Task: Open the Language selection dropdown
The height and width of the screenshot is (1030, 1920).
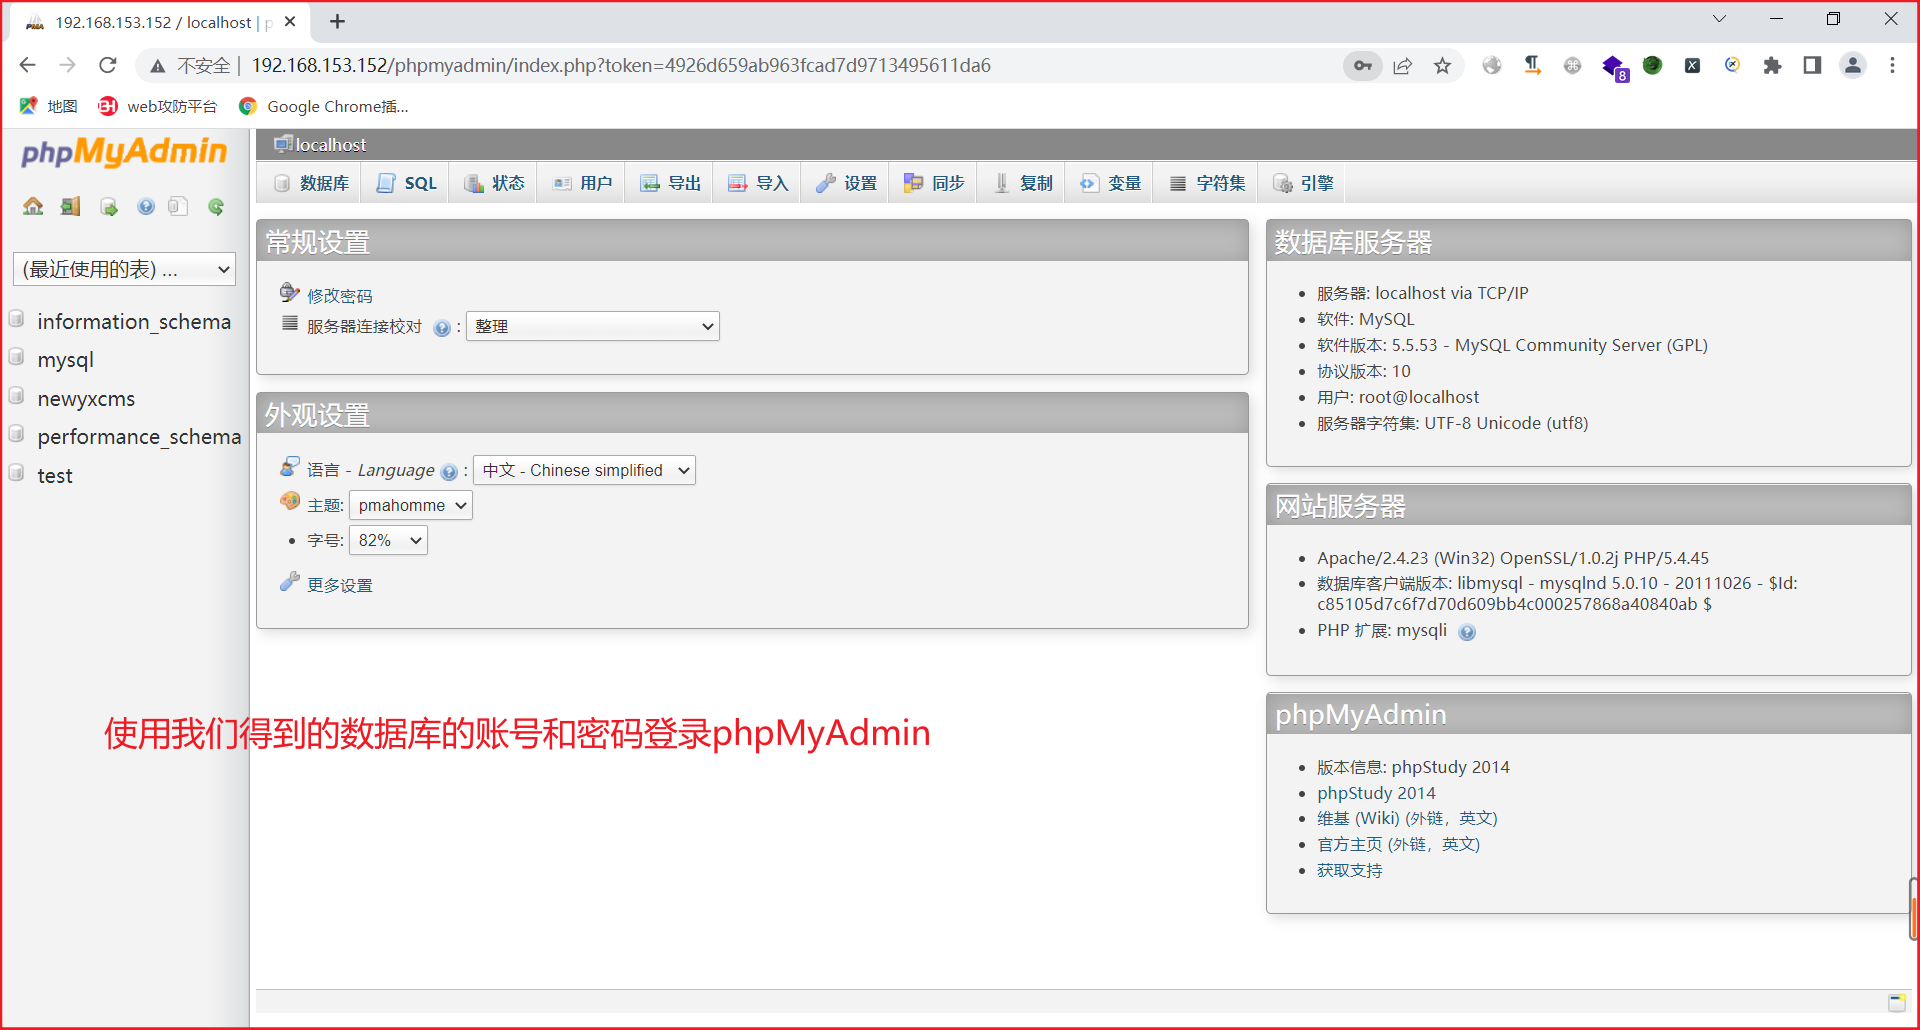Action: point(584,470)
